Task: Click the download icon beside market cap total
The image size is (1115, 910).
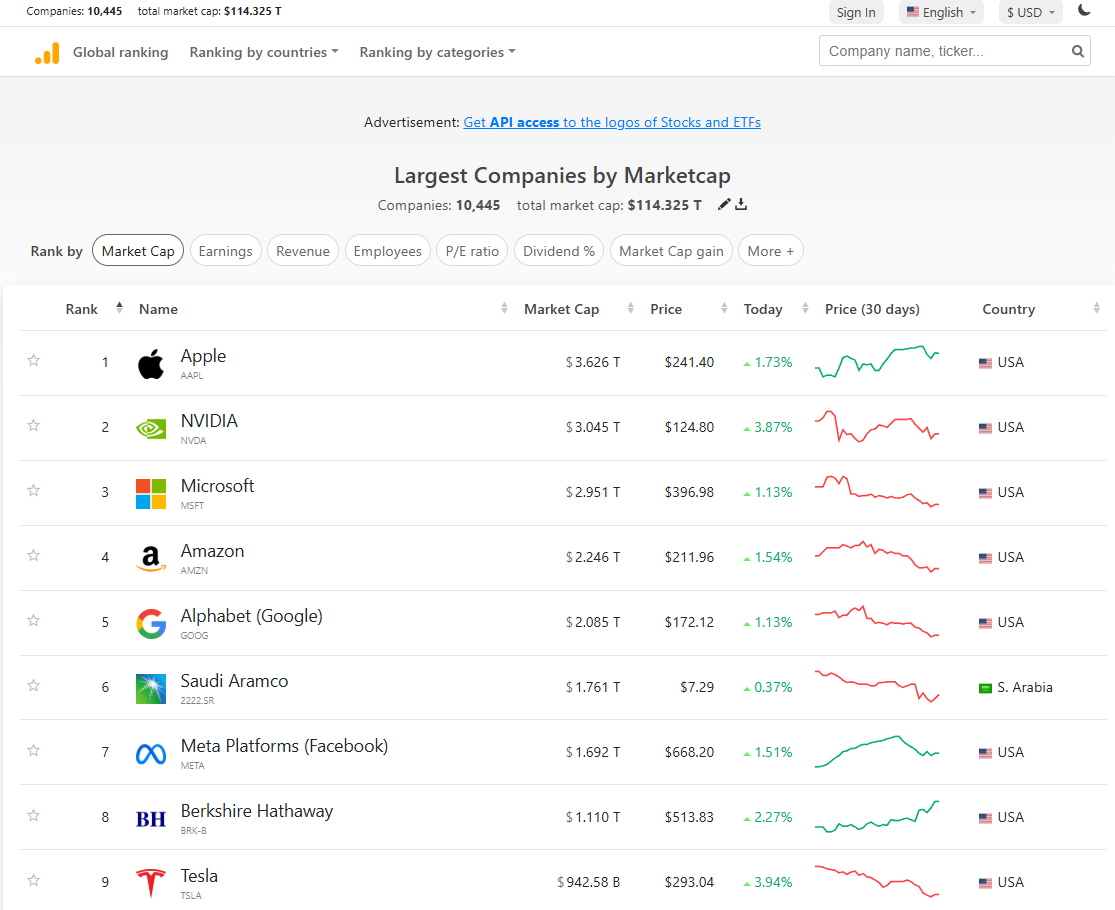Action: pos(741,205)
